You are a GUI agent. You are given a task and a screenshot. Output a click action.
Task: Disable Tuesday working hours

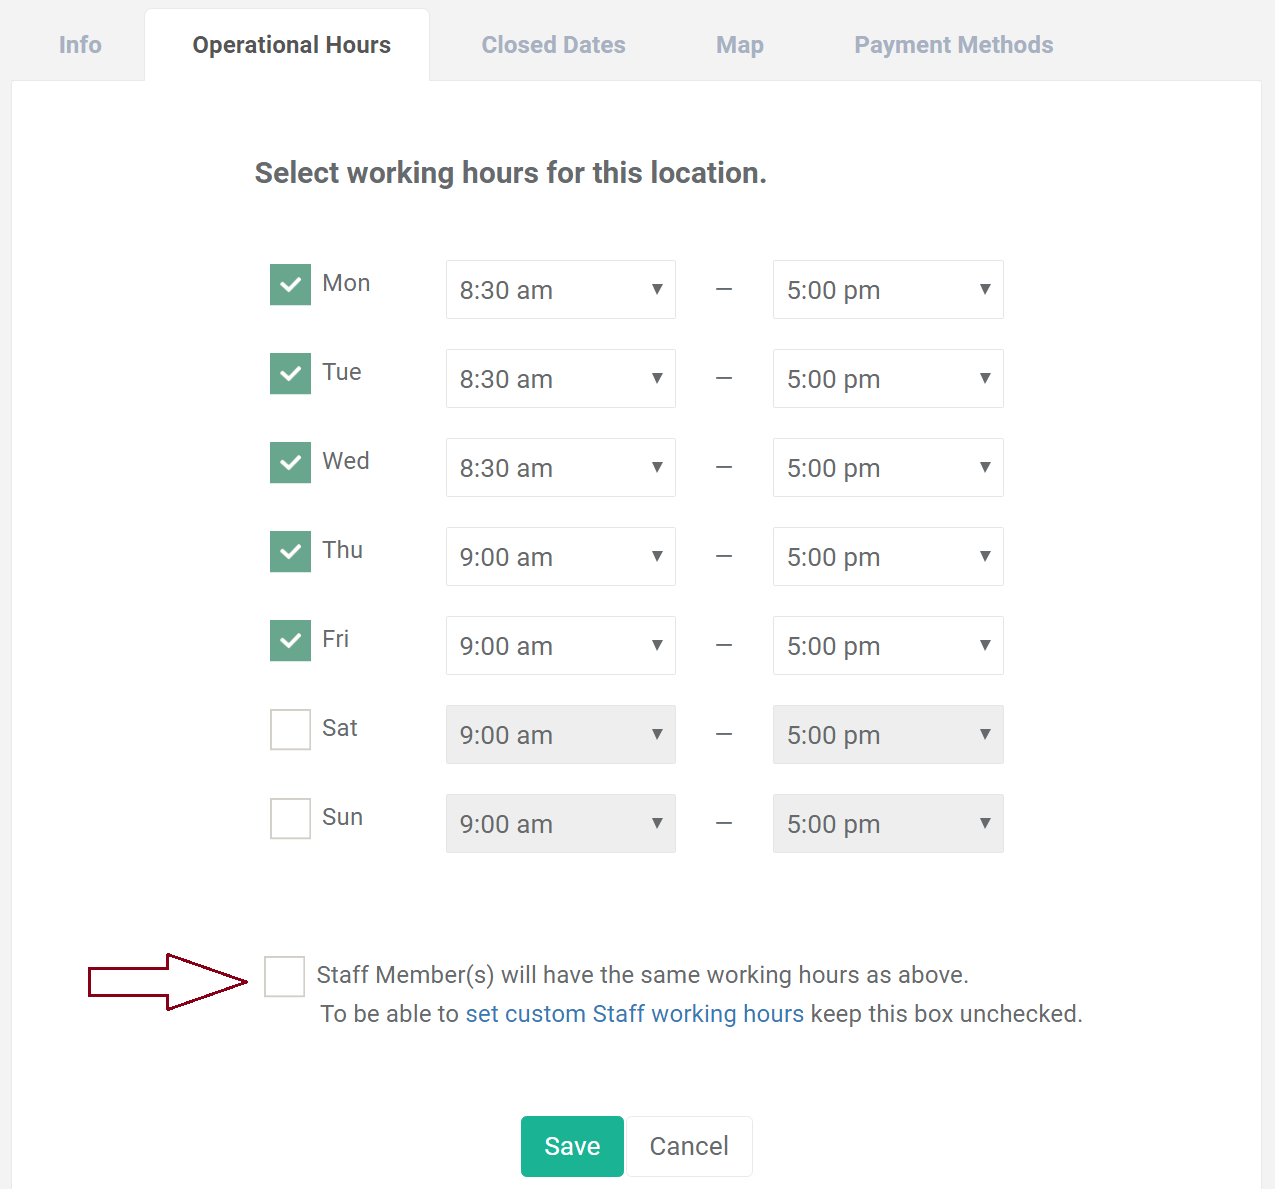(x=289, y=373)
